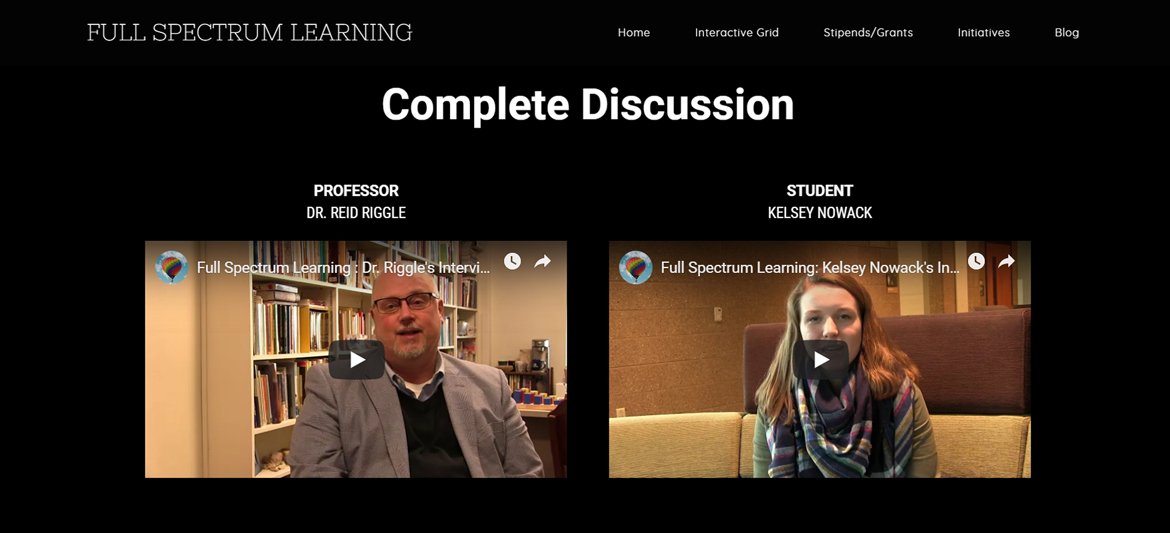Click the Full Spectrum Learning site logo

249,33
